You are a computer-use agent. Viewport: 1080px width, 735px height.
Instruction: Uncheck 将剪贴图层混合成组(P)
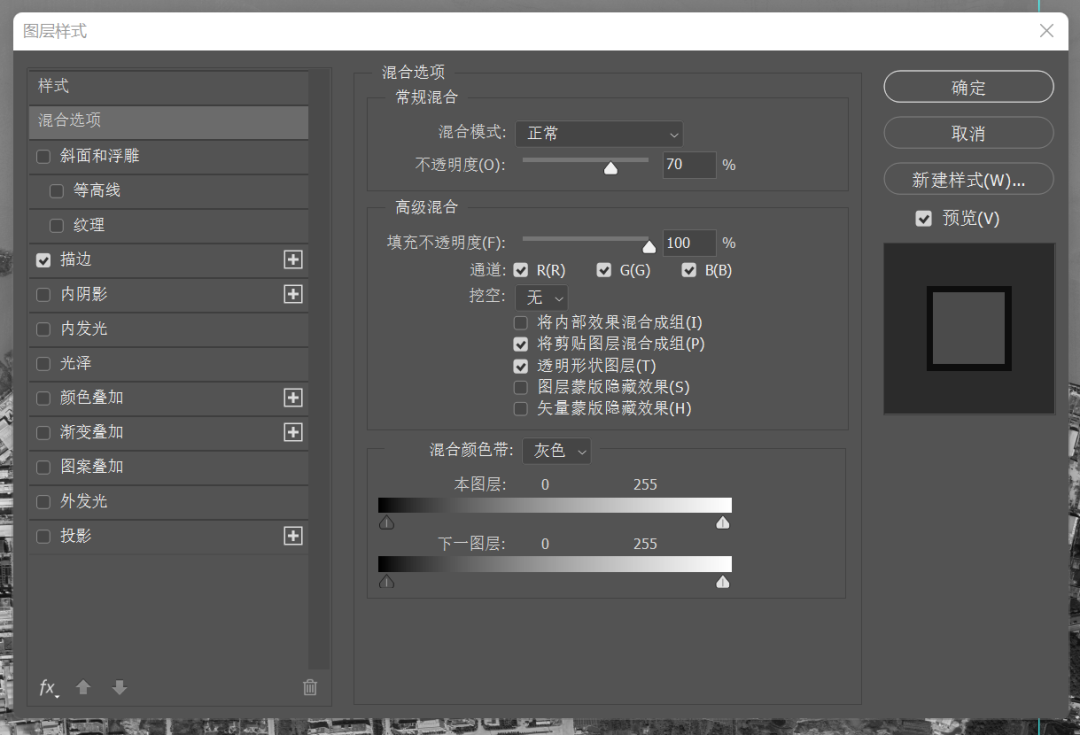pyautogui.click(x=521, y=344)
